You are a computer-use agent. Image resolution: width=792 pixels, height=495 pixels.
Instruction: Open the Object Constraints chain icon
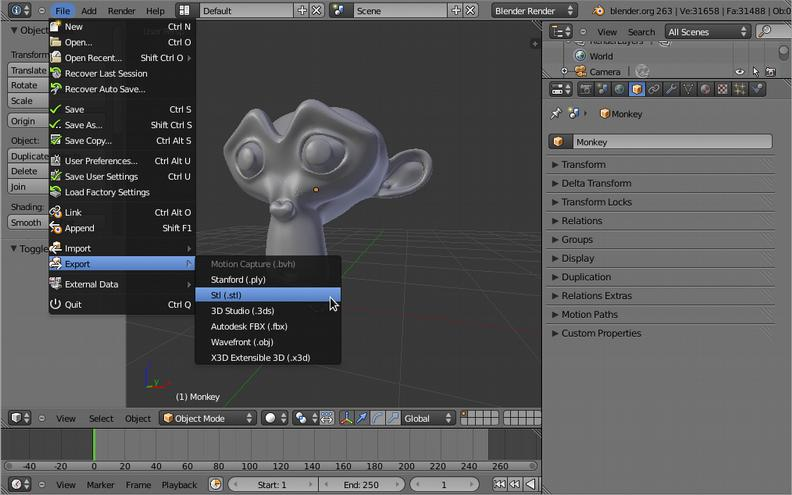tap(654, 89)
